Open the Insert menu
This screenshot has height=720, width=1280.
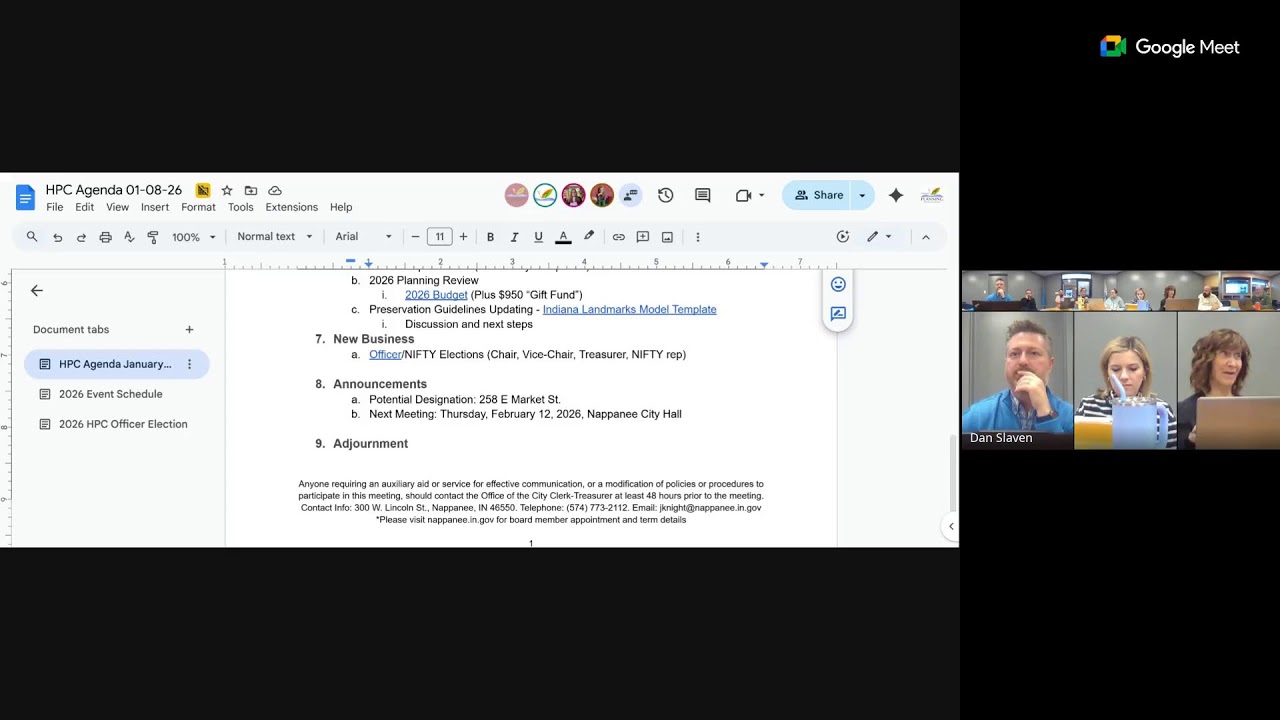point(155,207)
